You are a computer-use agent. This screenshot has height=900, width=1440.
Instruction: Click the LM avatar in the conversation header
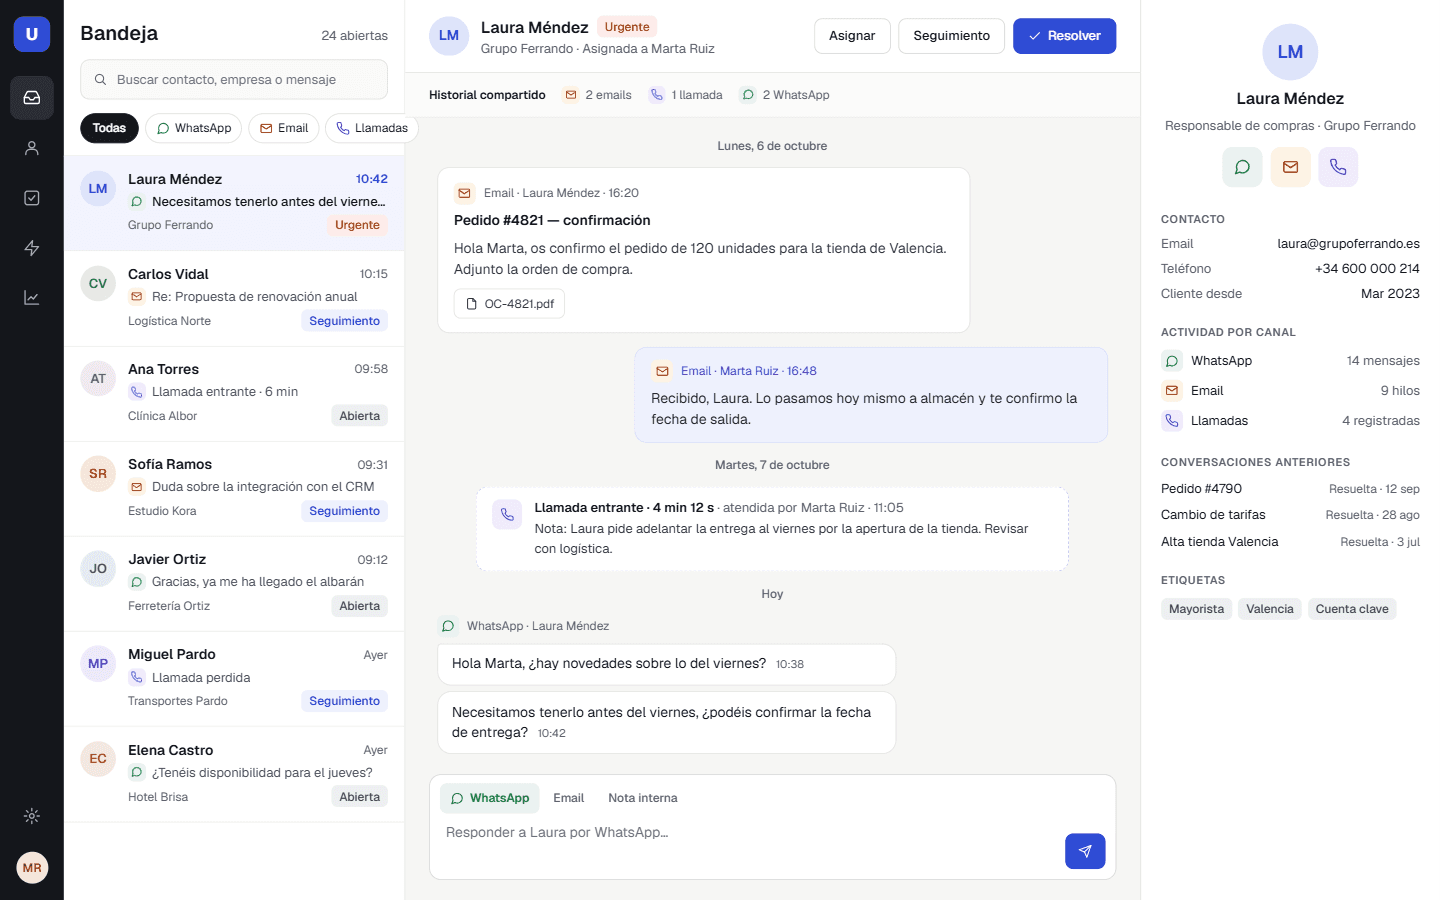pos(449,36)
